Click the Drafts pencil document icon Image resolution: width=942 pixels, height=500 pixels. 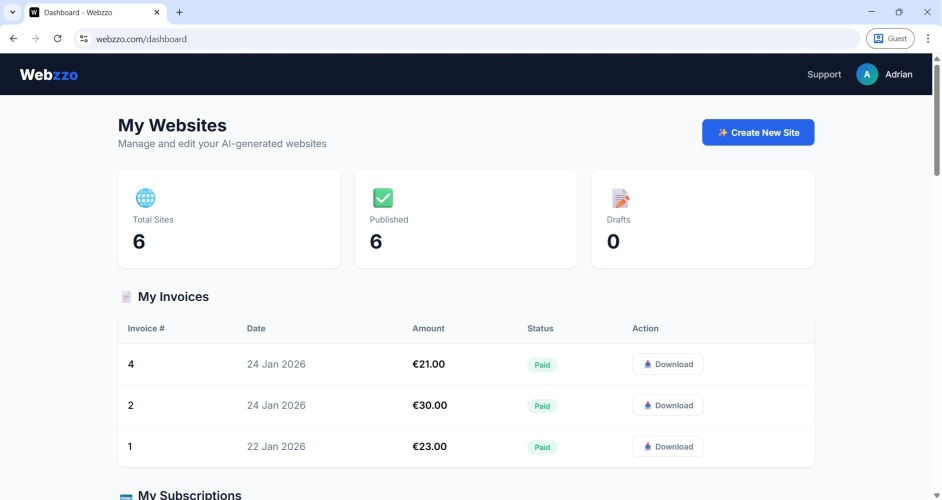pyautogui.click(x=620, y=198)
